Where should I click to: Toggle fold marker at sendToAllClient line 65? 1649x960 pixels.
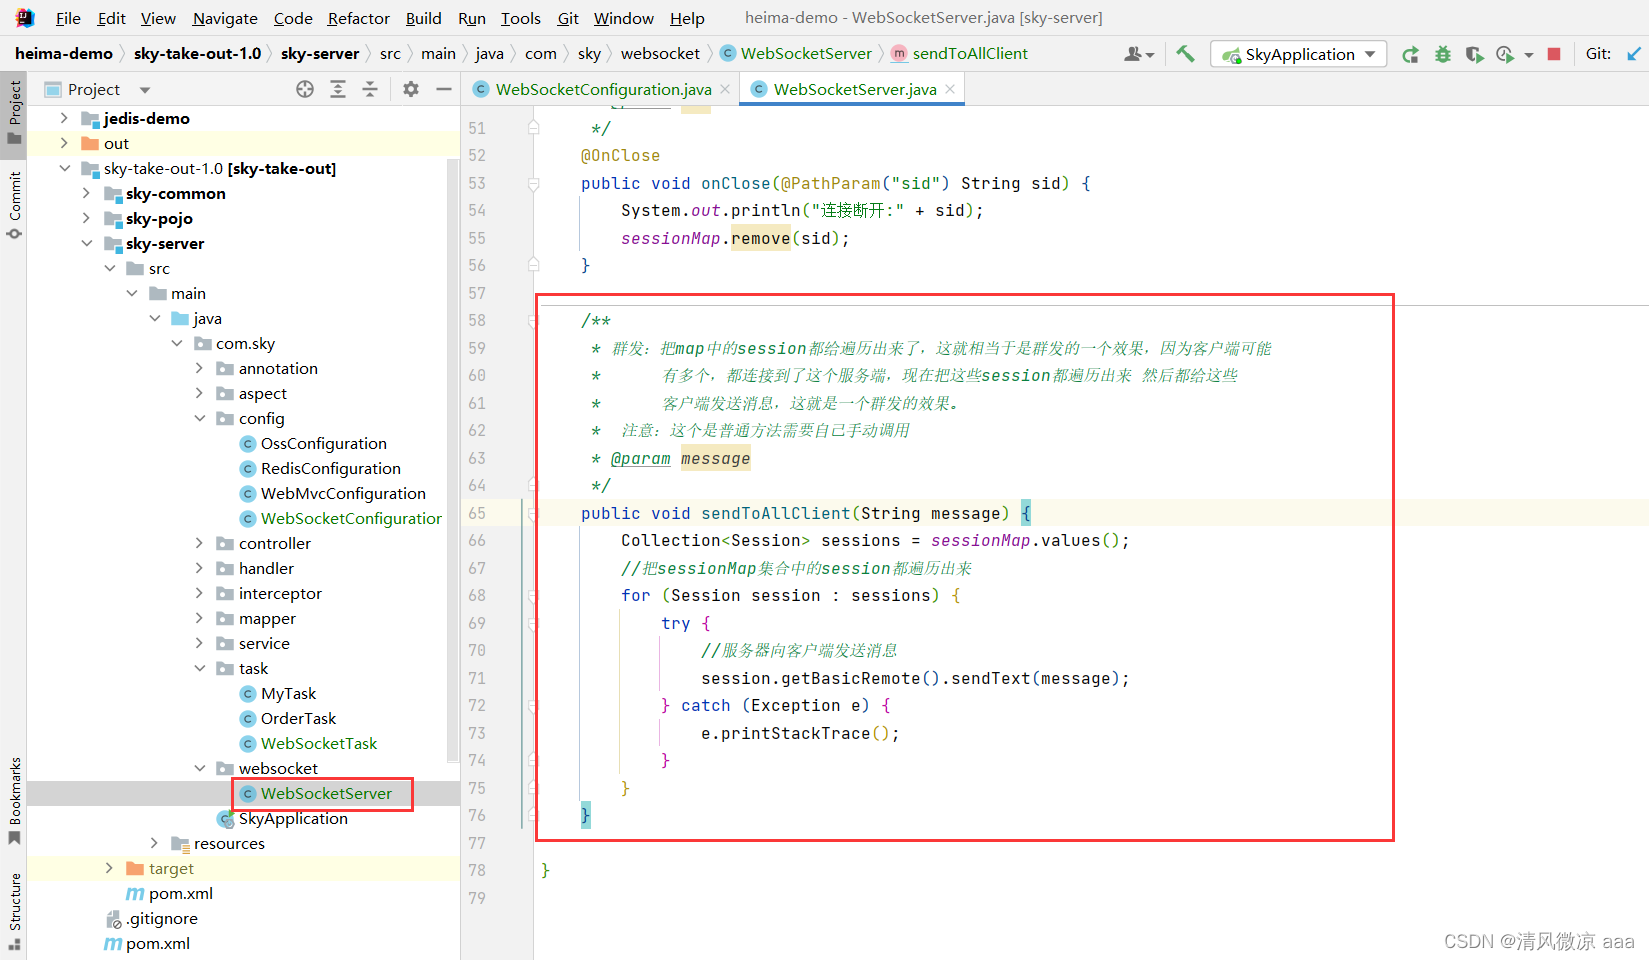point(533,514)
